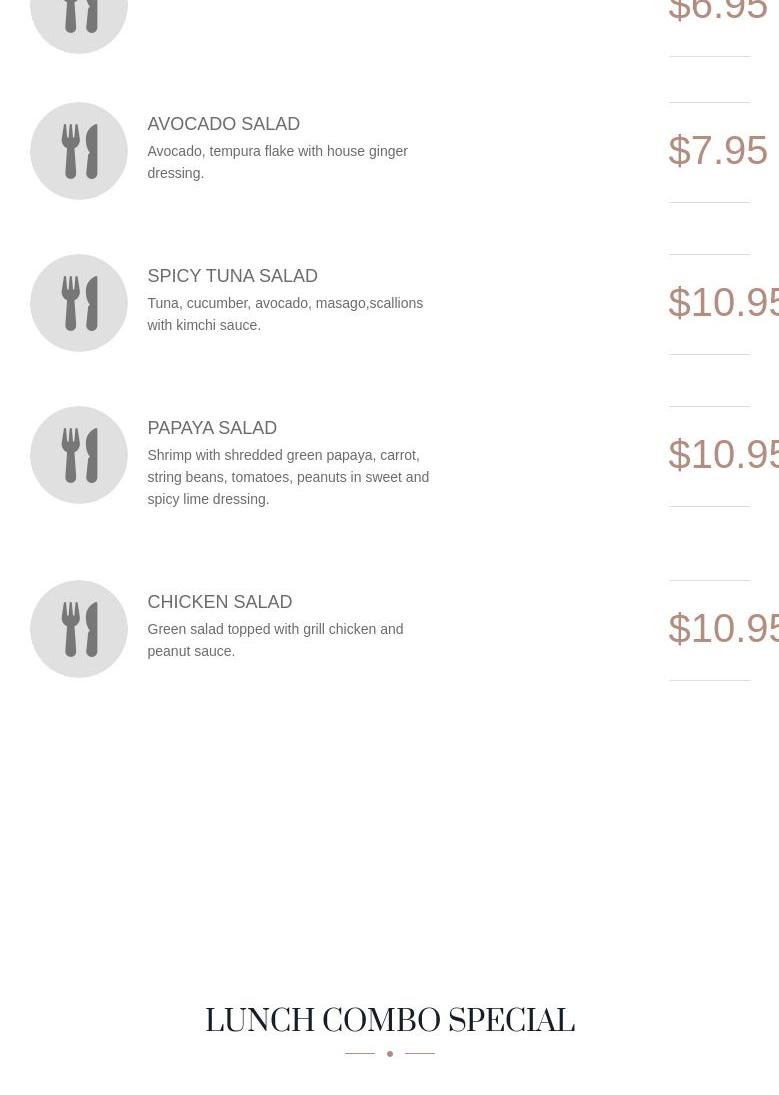Image resolution: width=779 pixels, height=1095 pixels.
Task: Click the Avocado Salad ginger dressing description
Action: point(277,162)
